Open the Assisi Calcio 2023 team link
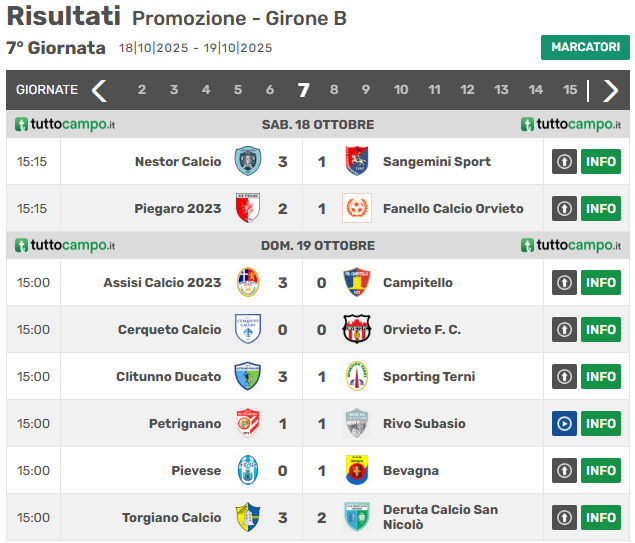 tap(162, 282)
